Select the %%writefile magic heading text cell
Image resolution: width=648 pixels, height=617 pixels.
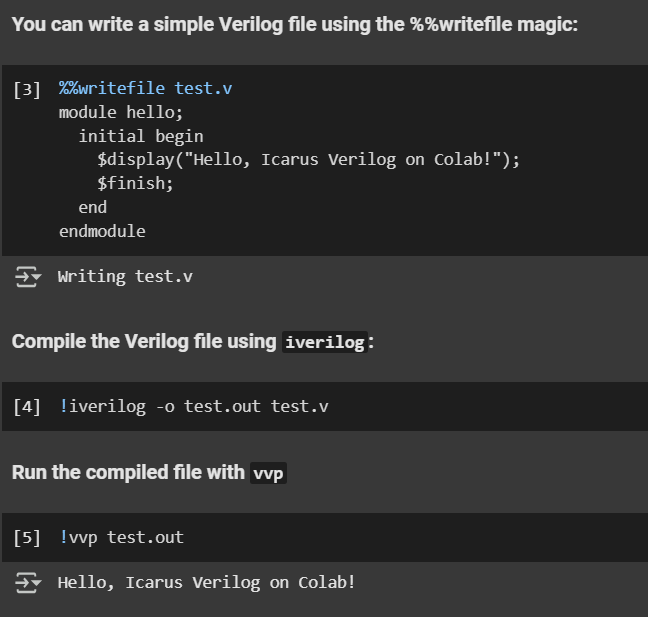[x=294, y=24]
